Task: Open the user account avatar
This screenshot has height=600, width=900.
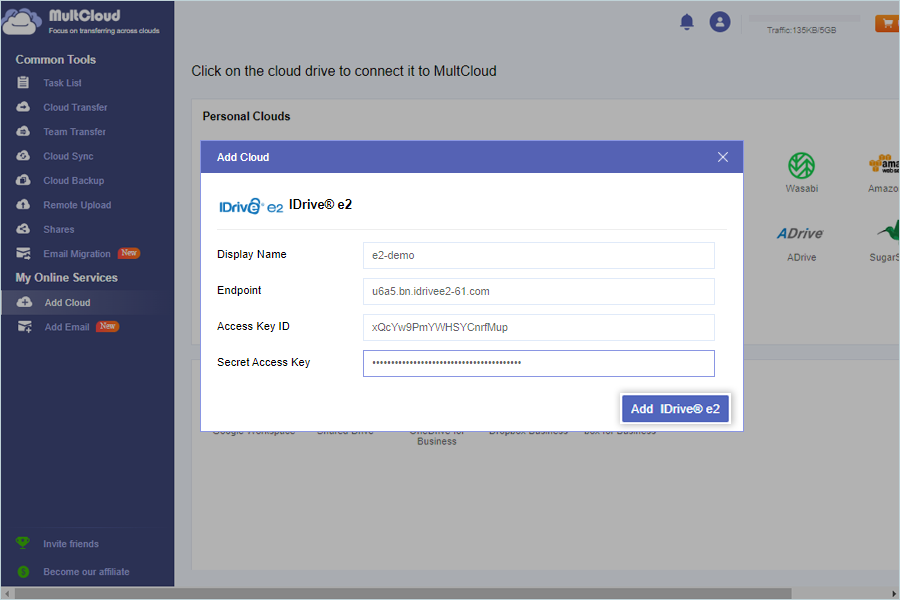Action: [x=720, y=22]
